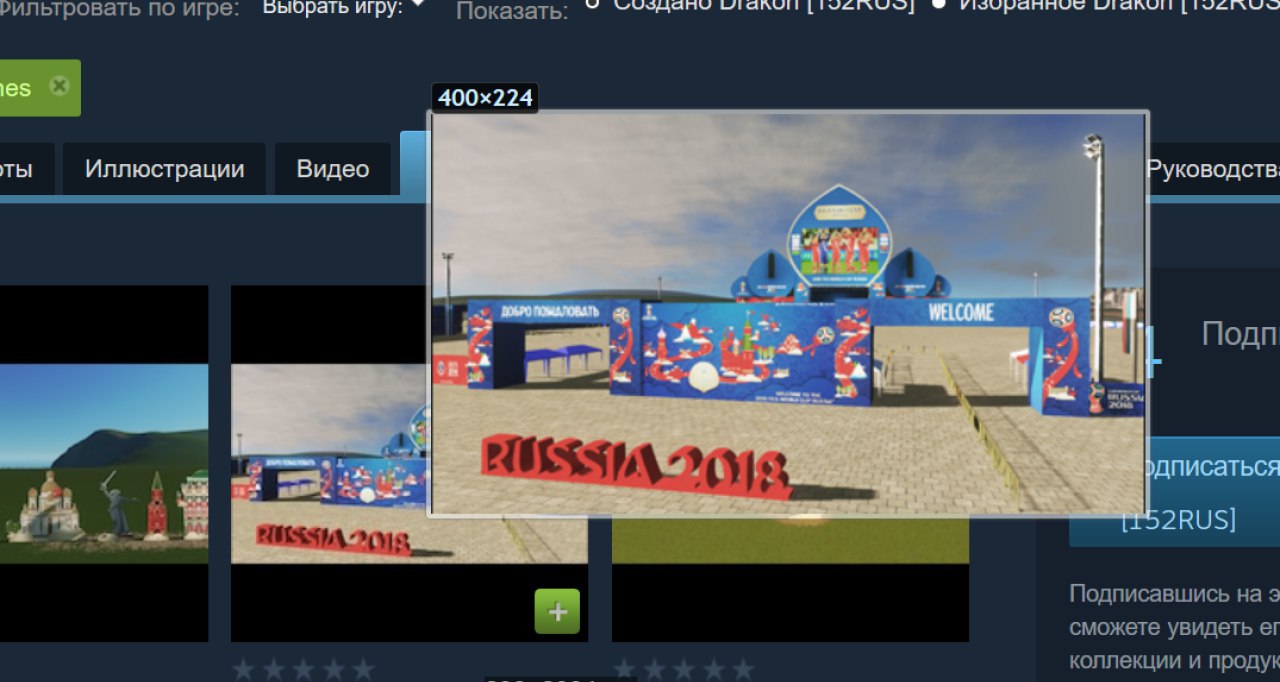The image size is (1280, 682).
Task: Open the Выбрать игру dropdown
Action: point(344,7)
